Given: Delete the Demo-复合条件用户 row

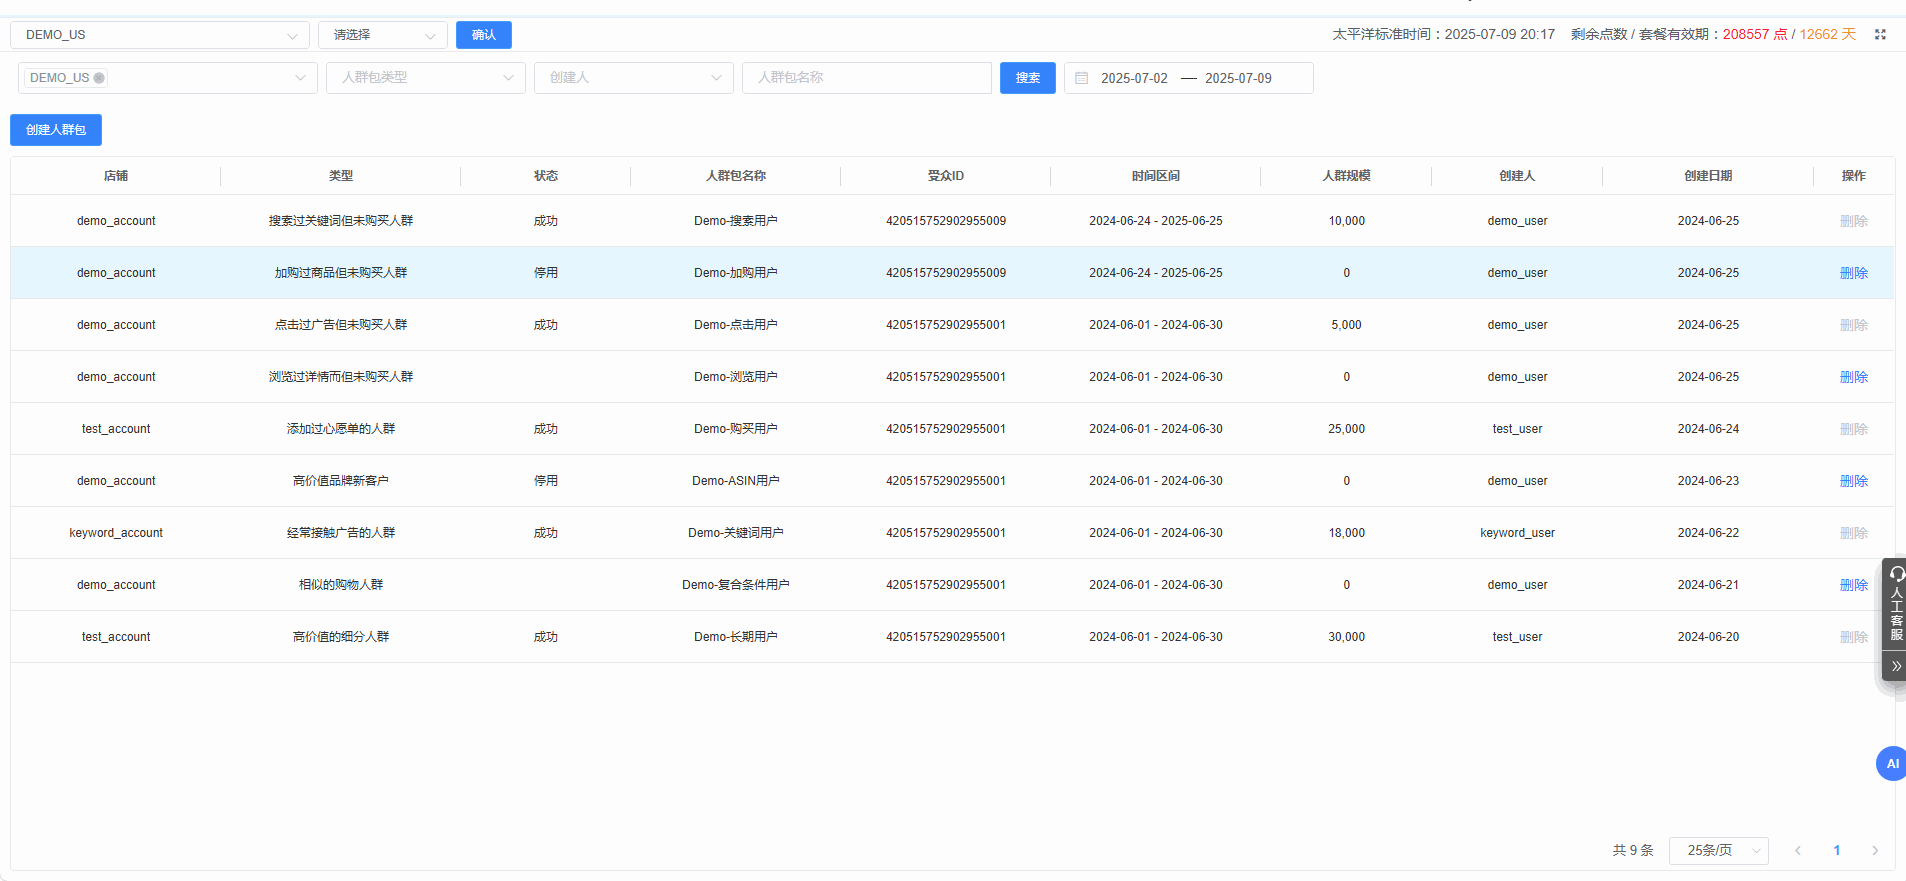Looking at the screenshot, I should (x=1854, y=585).
